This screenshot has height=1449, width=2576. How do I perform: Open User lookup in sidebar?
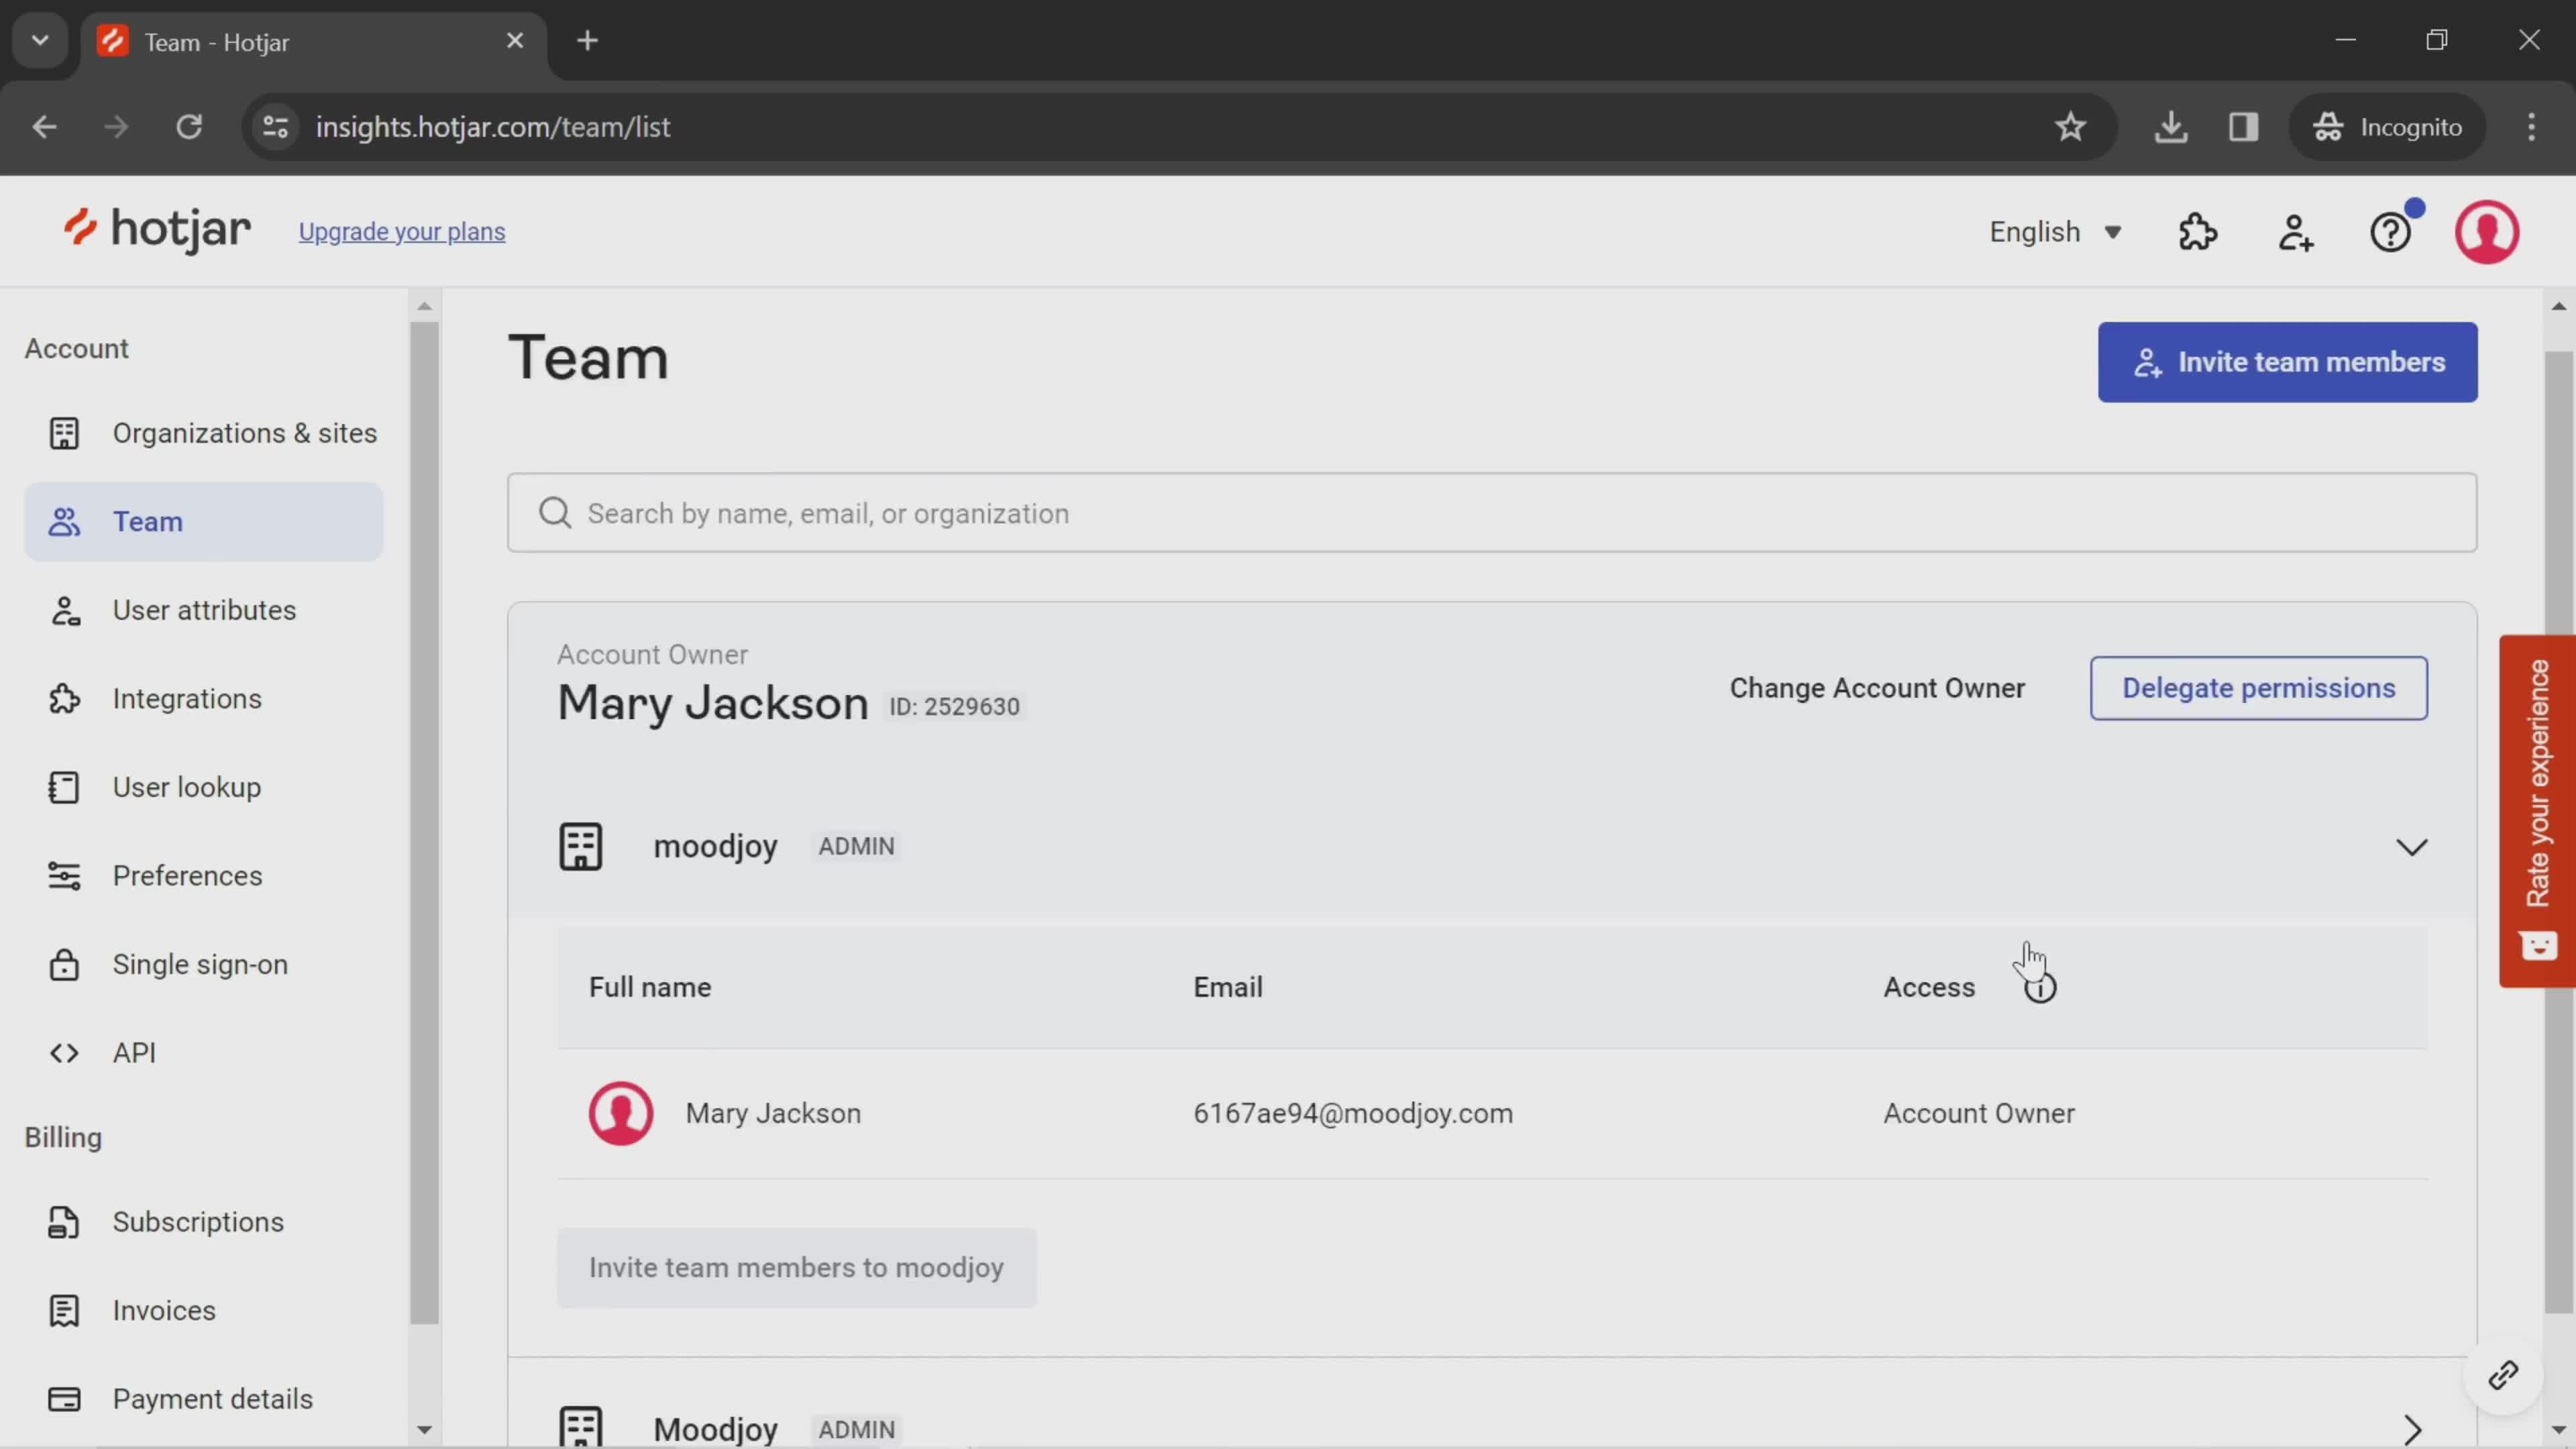[x=204, y=787]
